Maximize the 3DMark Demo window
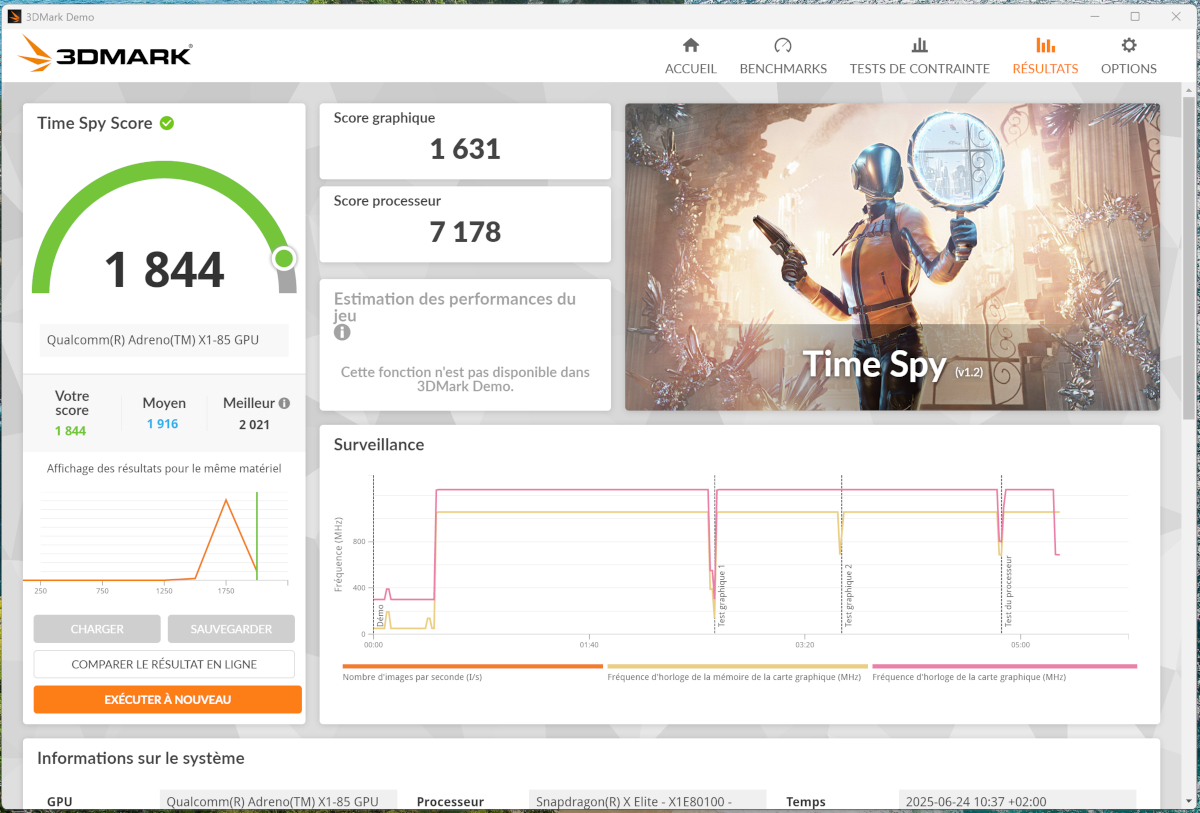Viewport: 1200px width, 813px height. (x=1135, y=16)
